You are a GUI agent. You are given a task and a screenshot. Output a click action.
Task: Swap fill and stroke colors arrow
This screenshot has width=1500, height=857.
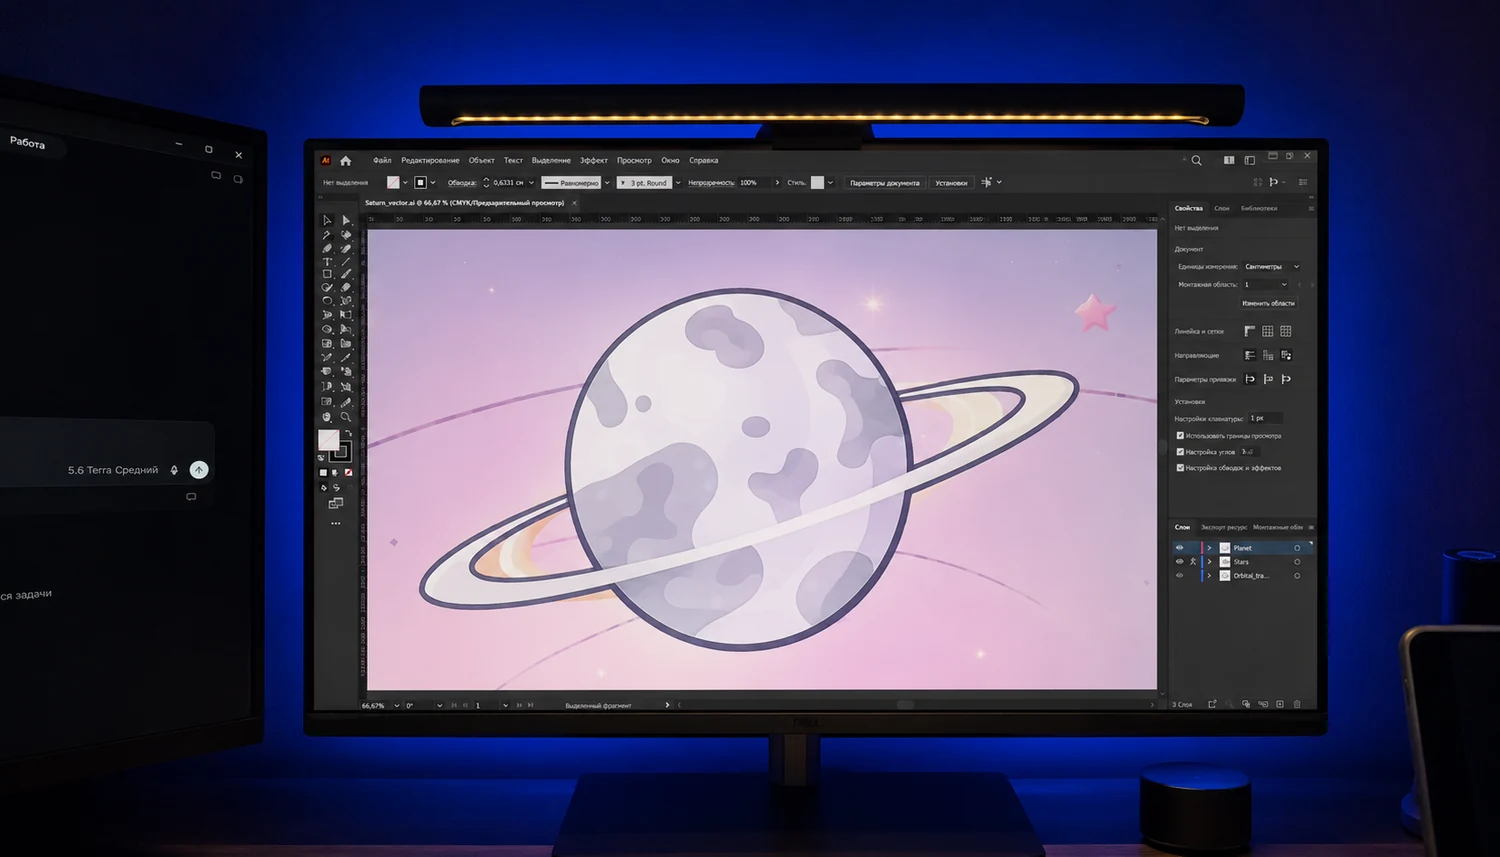pyautogui.click(x=348, y=432)
